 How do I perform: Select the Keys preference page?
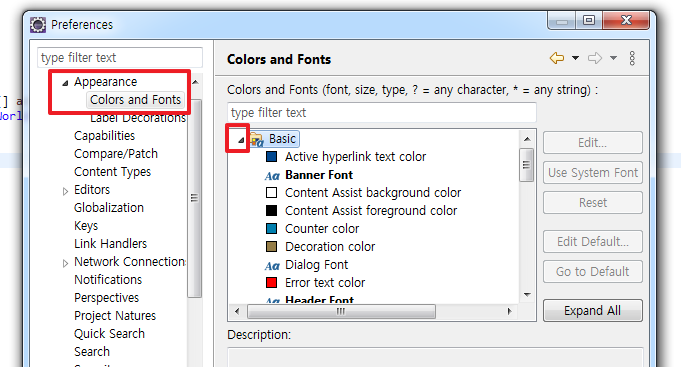click(86, 226)
